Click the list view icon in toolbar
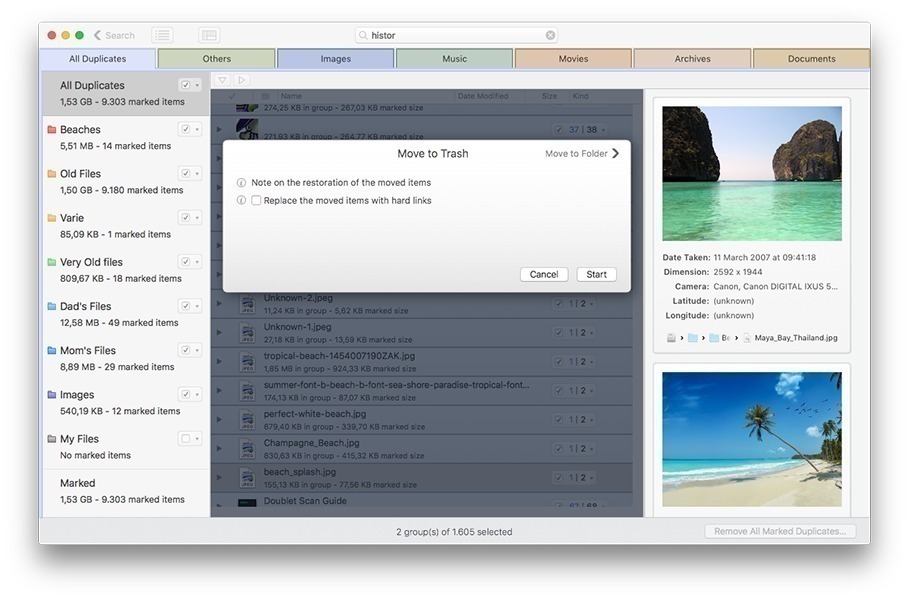Screen dimensions: 909x600 point(162,35)
